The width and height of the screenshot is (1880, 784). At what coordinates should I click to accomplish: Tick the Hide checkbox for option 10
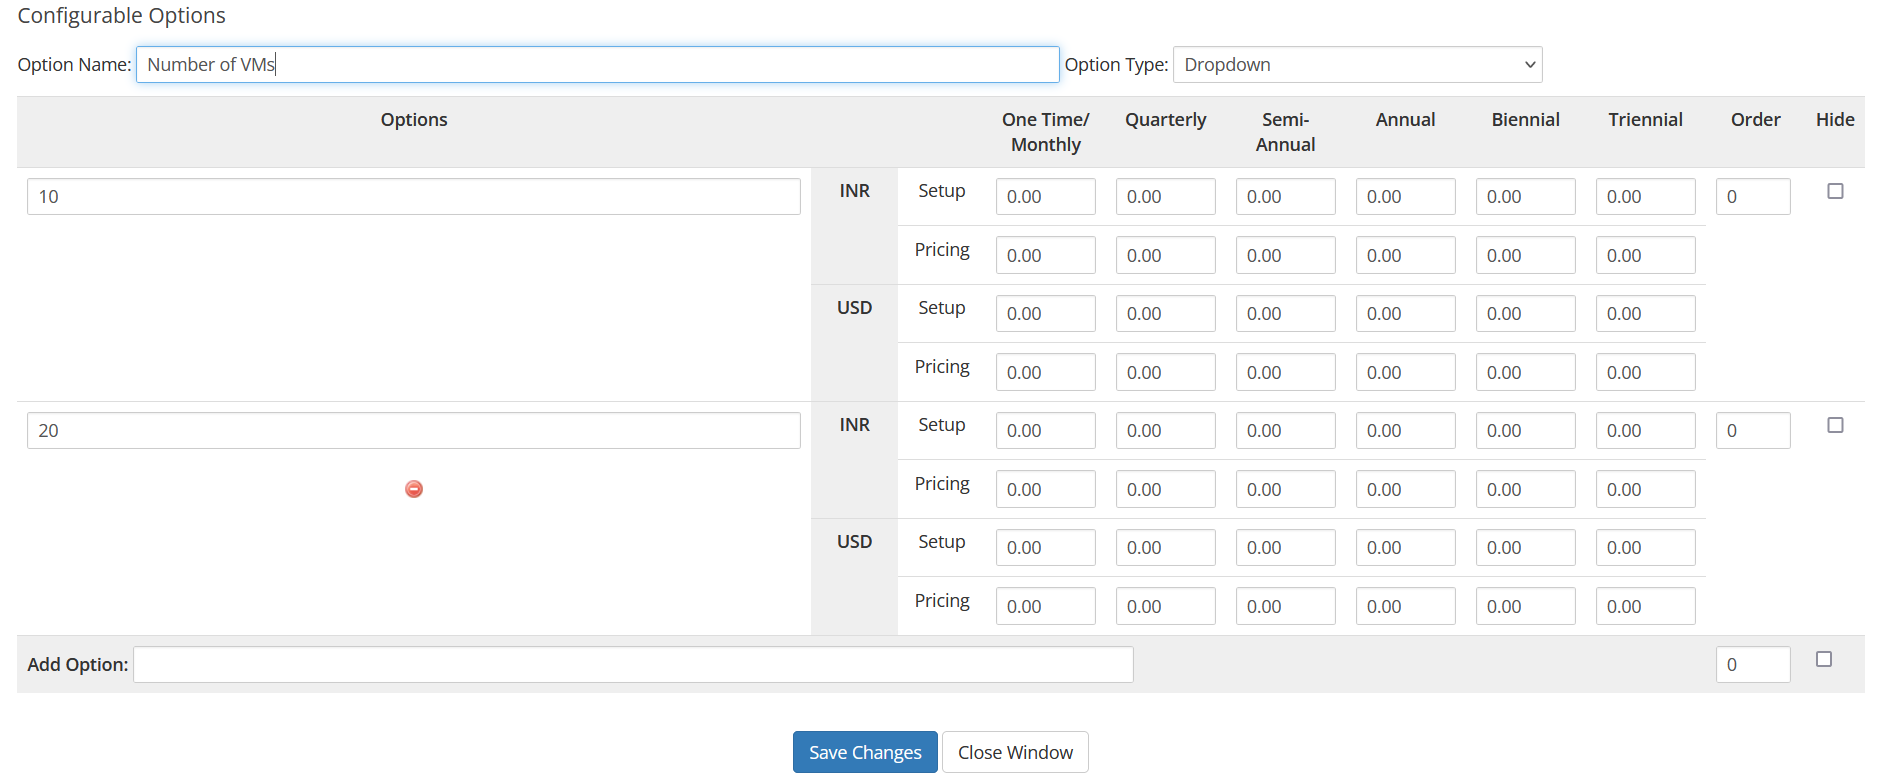1835,191
